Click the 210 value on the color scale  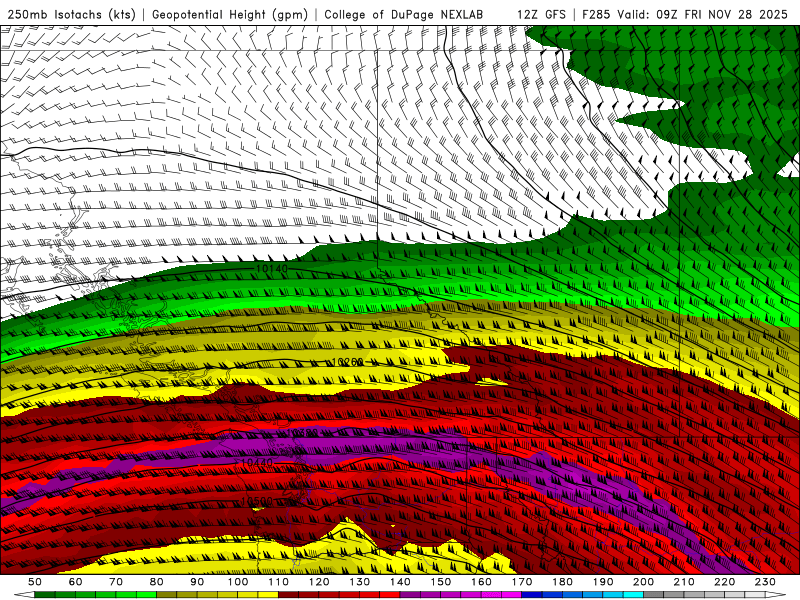tap(684, 582)
